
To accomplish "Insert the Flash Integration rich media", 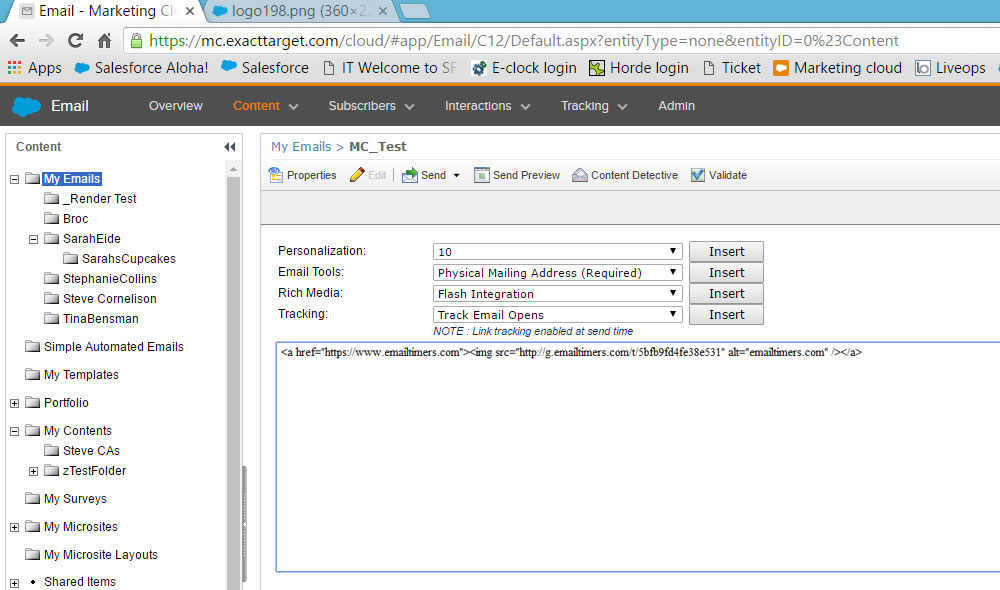I will 726,293.
